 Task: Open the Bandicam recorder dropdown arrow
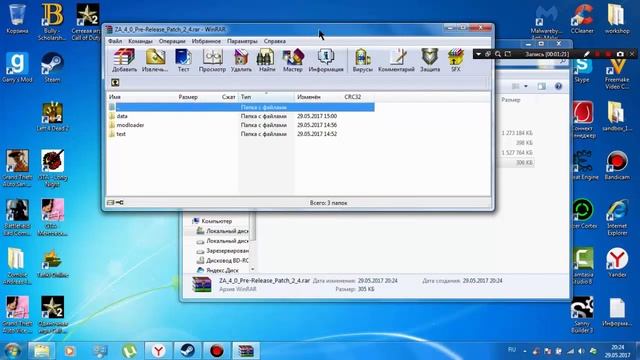tap(478, 54)
